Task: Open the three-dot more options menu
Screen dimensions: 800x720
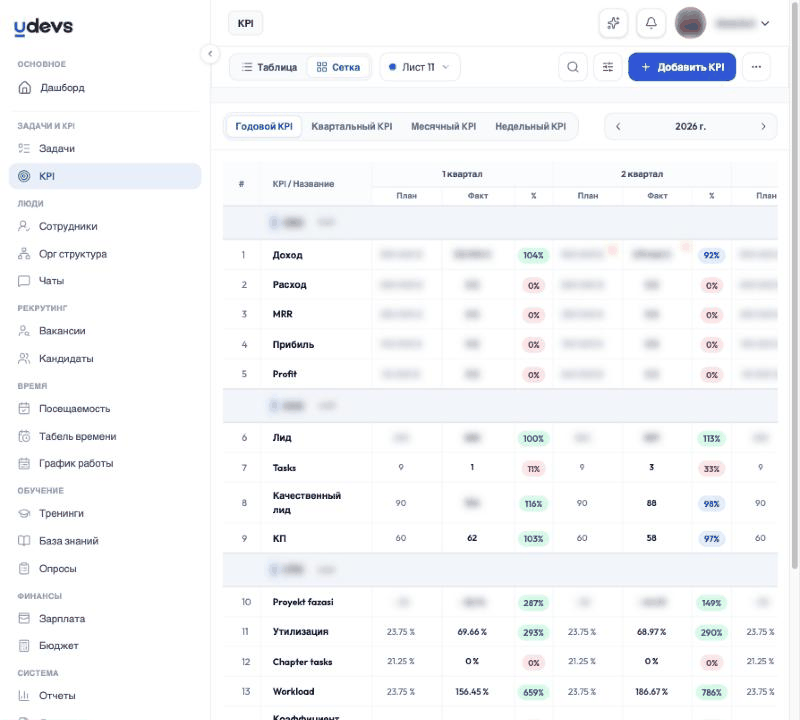Action: (x=756, y=67)
